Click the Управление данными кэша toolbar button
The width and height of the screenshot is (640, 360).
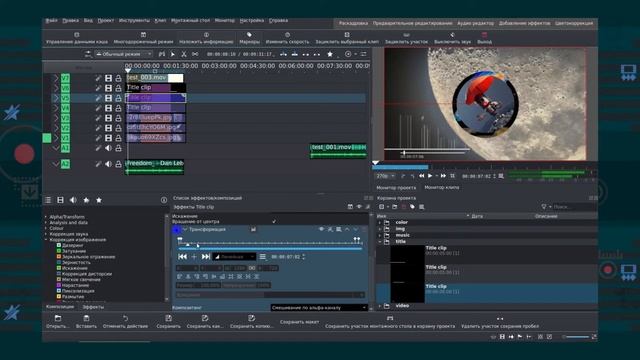coord(77,38)
